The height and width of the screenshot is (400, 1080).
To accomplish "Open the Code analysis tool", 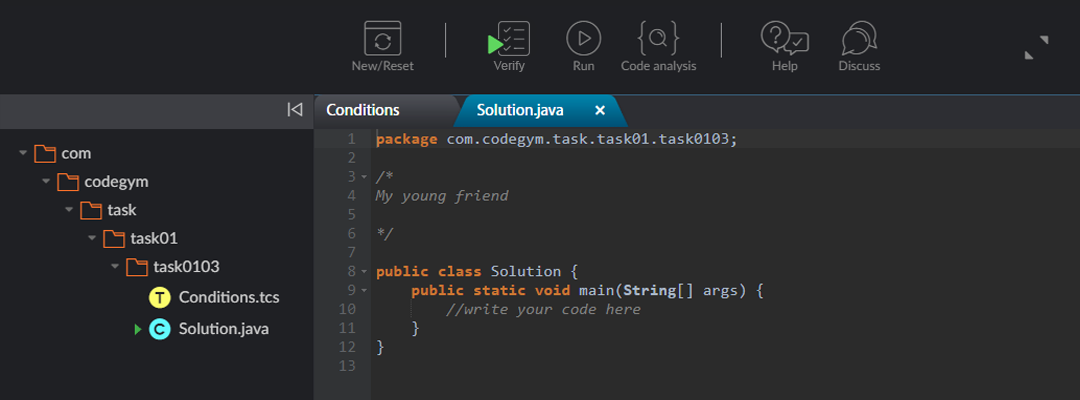I will point(658,38).
